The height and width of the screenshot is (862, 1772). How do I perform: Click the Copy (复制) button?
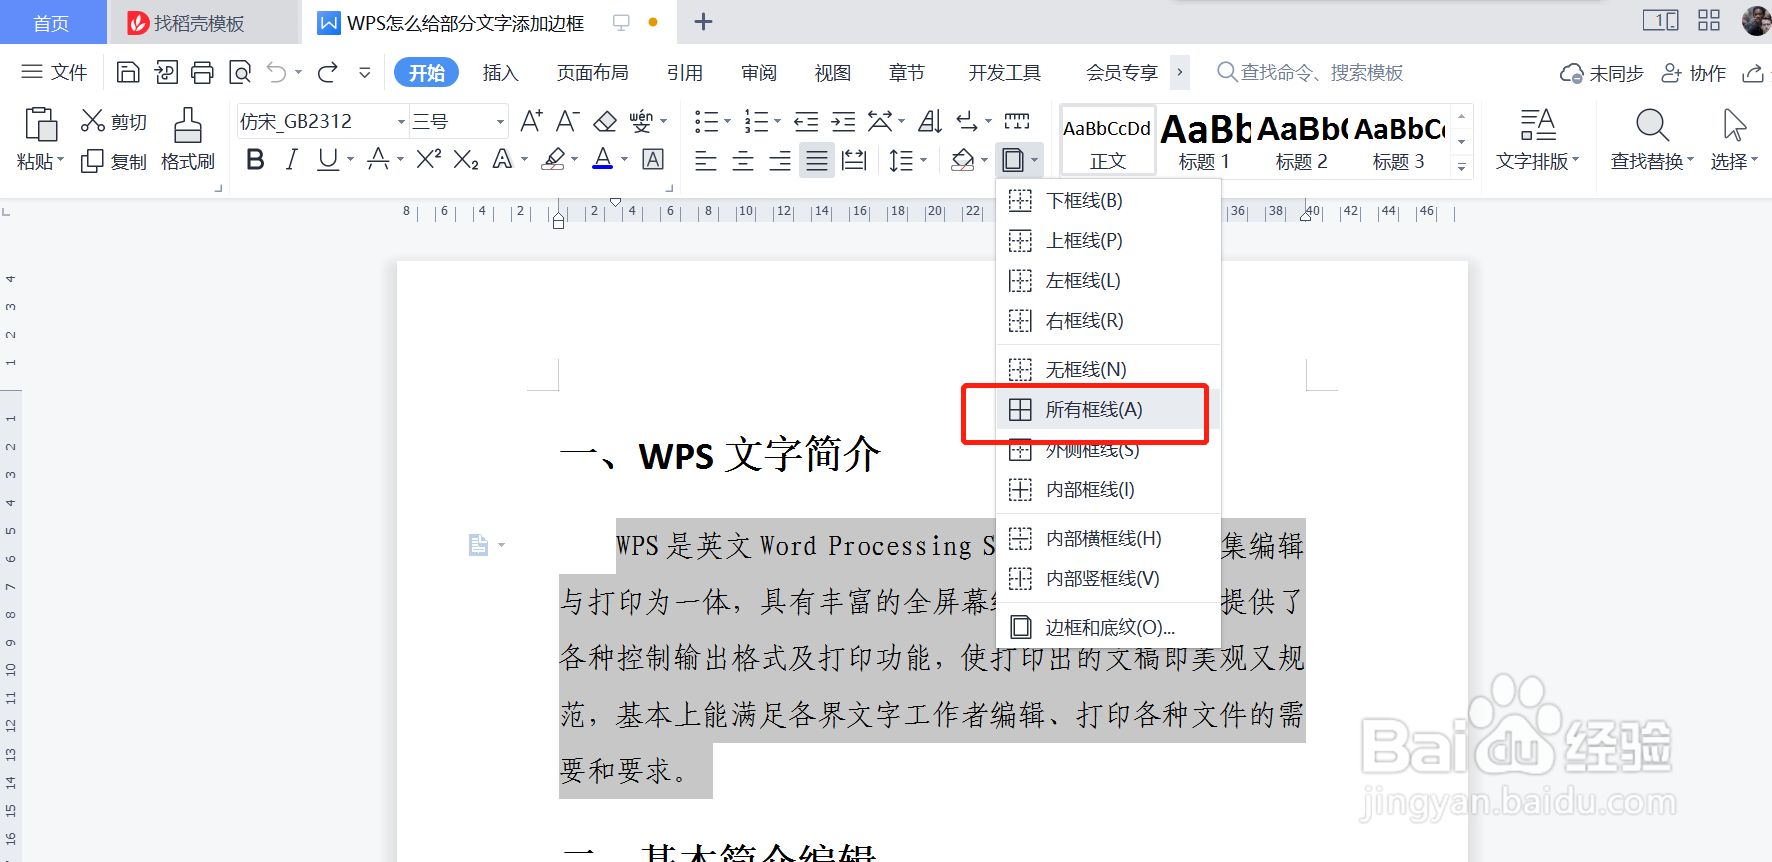[113, 161]
